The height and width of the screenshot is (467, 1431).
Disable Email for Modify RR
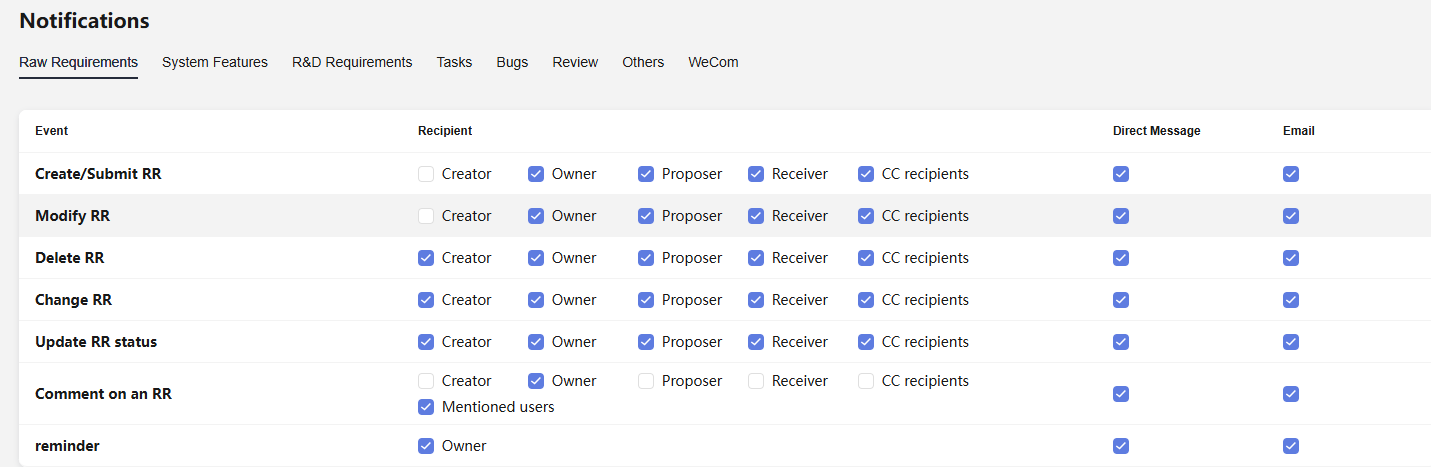click(1291, 216)
